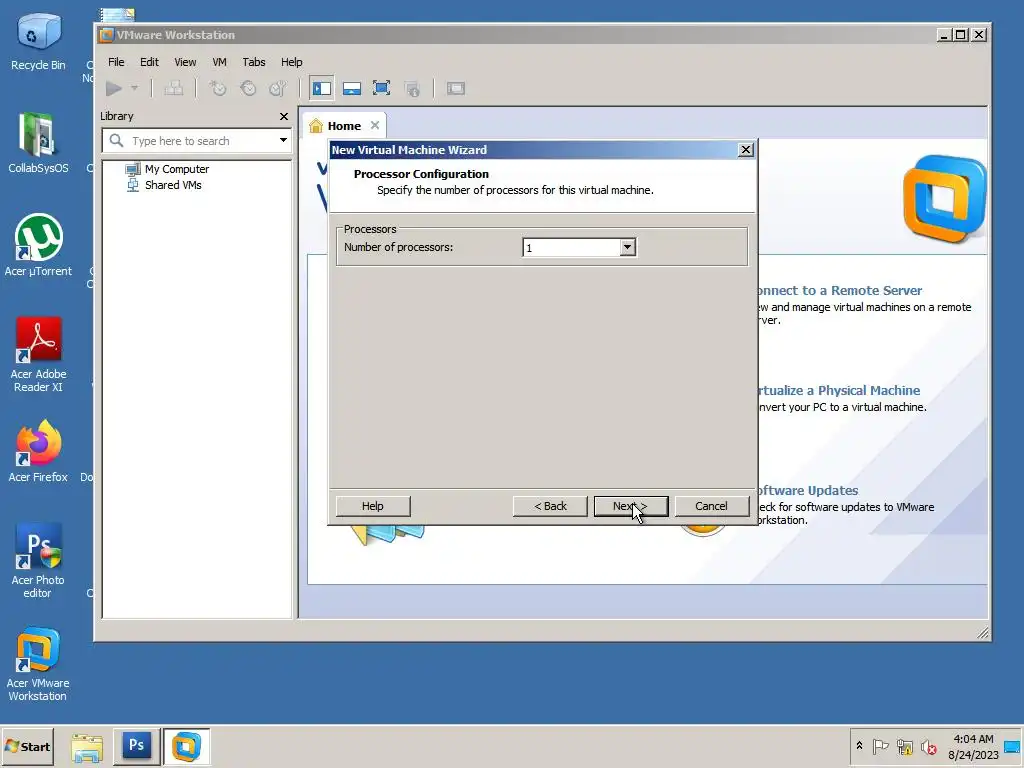
Task: Open the Tabs menu
Action: click(x=254, y=62)
